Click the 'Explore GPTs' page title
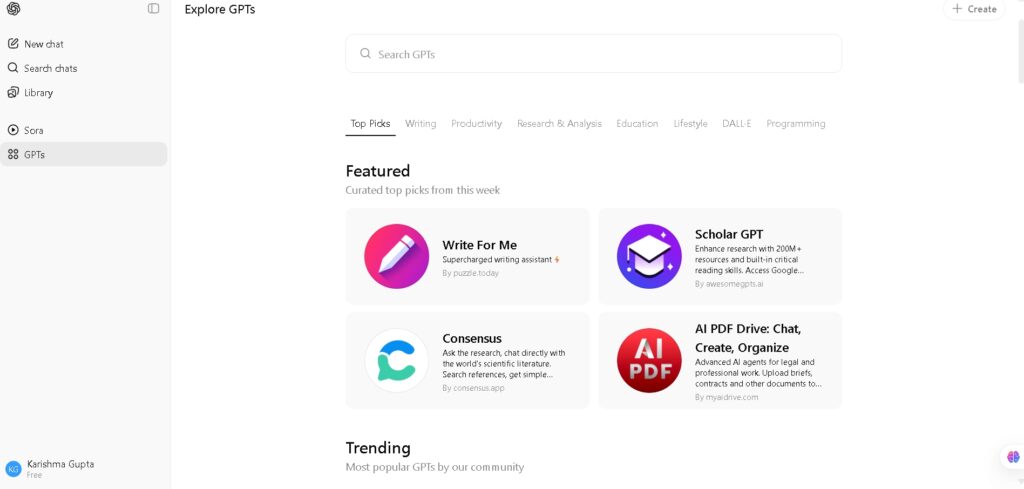The height and width of the screenshot is (489, 1024). (220, 9)
